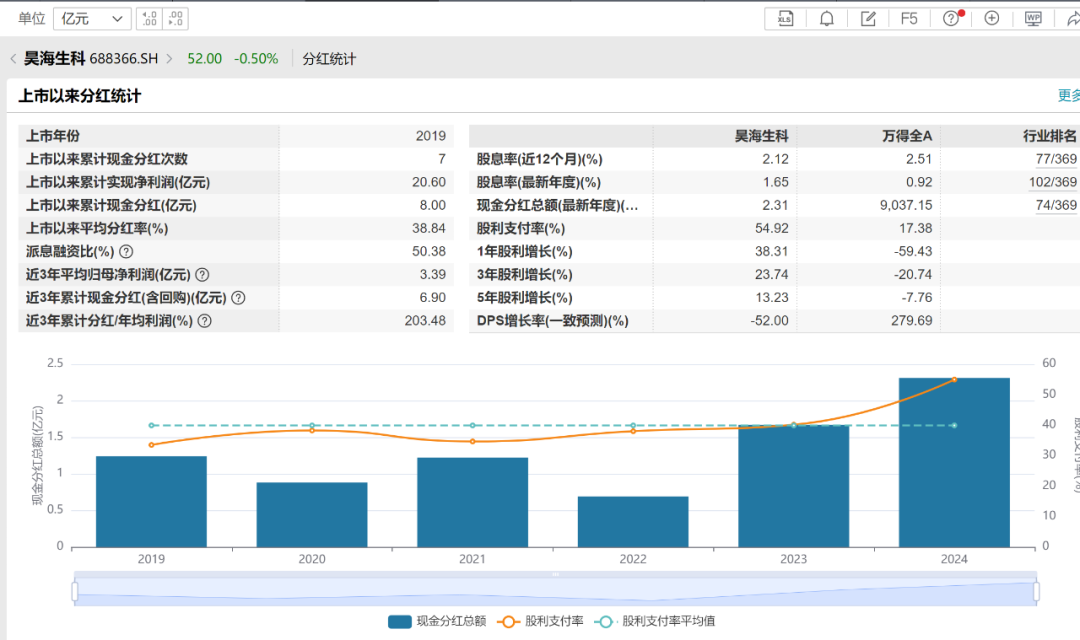Image resolution: width=1080 pixels, height=640 pixels.
Task: Export data with the XLS icon
Action: 786,18
